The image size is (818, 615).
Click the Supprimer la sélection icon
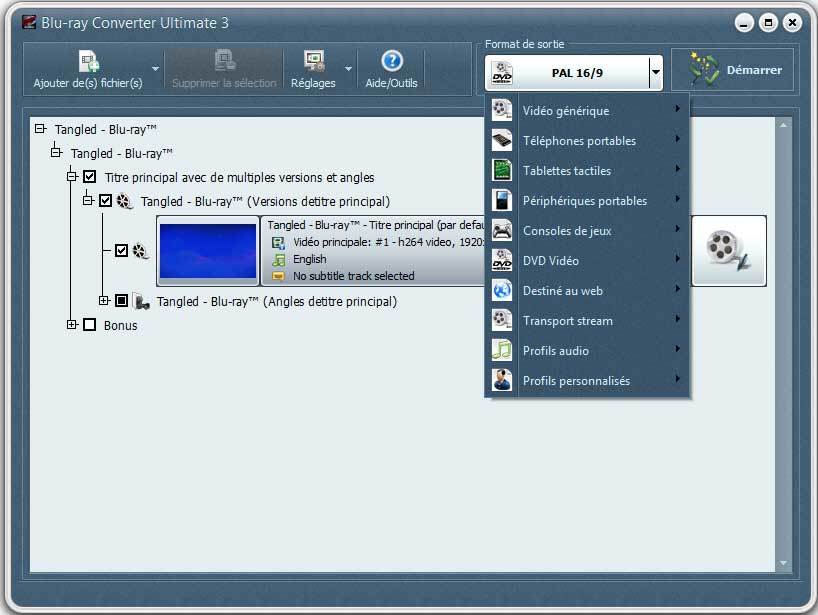tap(225, 61)
